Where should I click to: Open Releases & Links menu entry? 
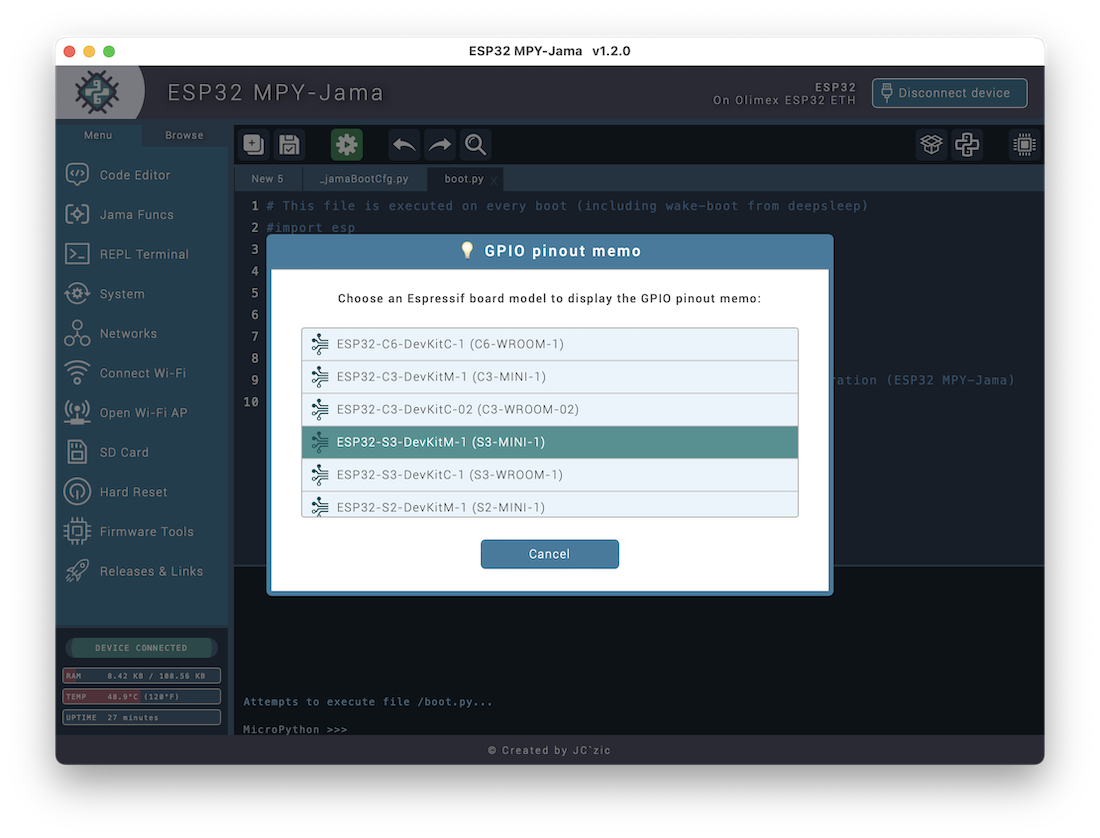151,571
